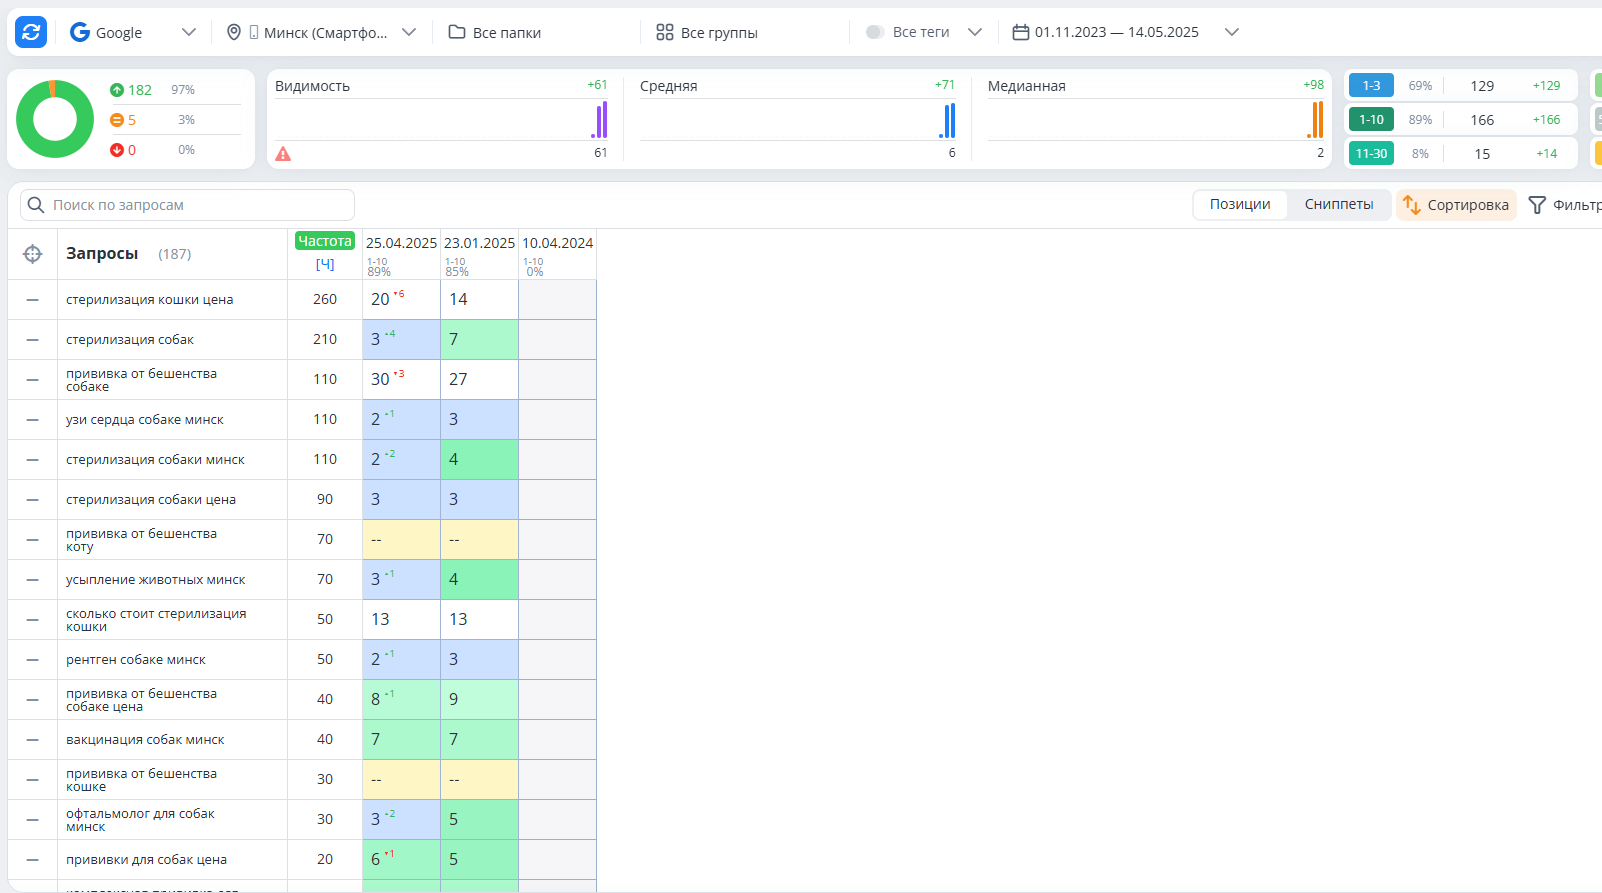Collapse row marker for стерилизация кошки цена
Viewport: 1602px width, 893px height.
click(x=33, y=300)
